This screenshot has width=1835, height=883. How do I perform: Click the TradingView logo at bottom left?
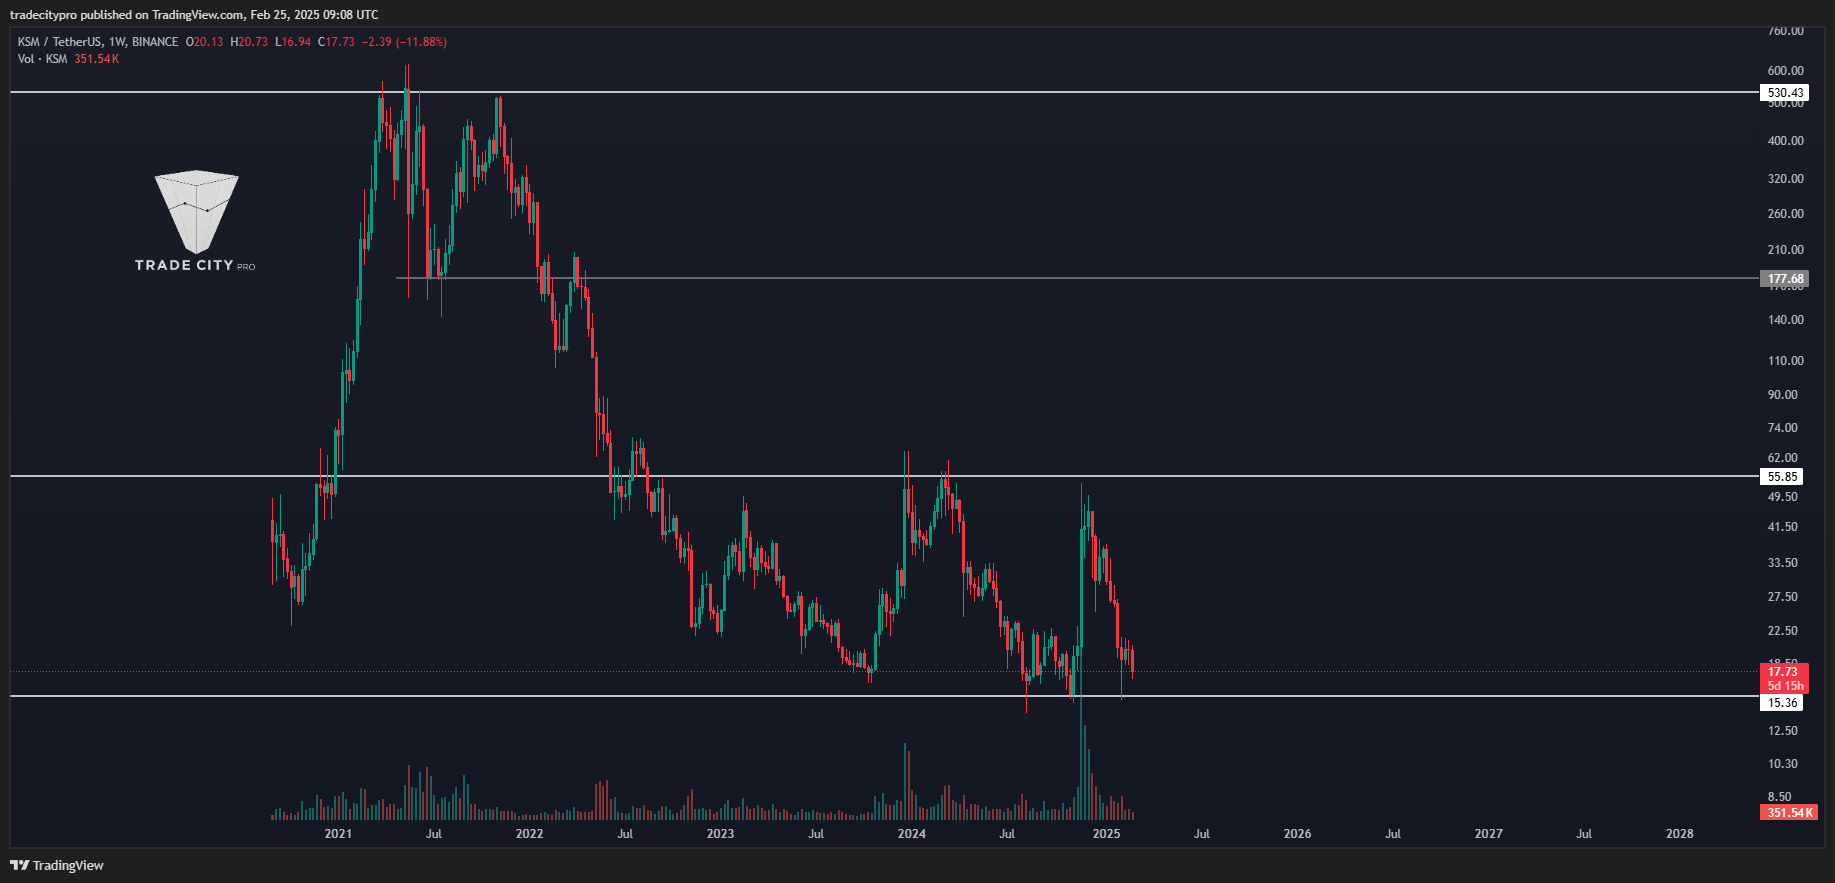click(57, 865)
